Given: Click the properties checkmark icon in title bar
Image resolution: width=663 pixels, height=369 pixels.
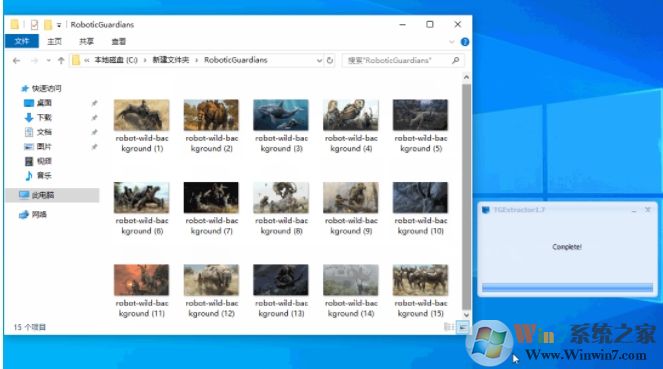Looking at the screenshot, I should [x=34, y=25].
